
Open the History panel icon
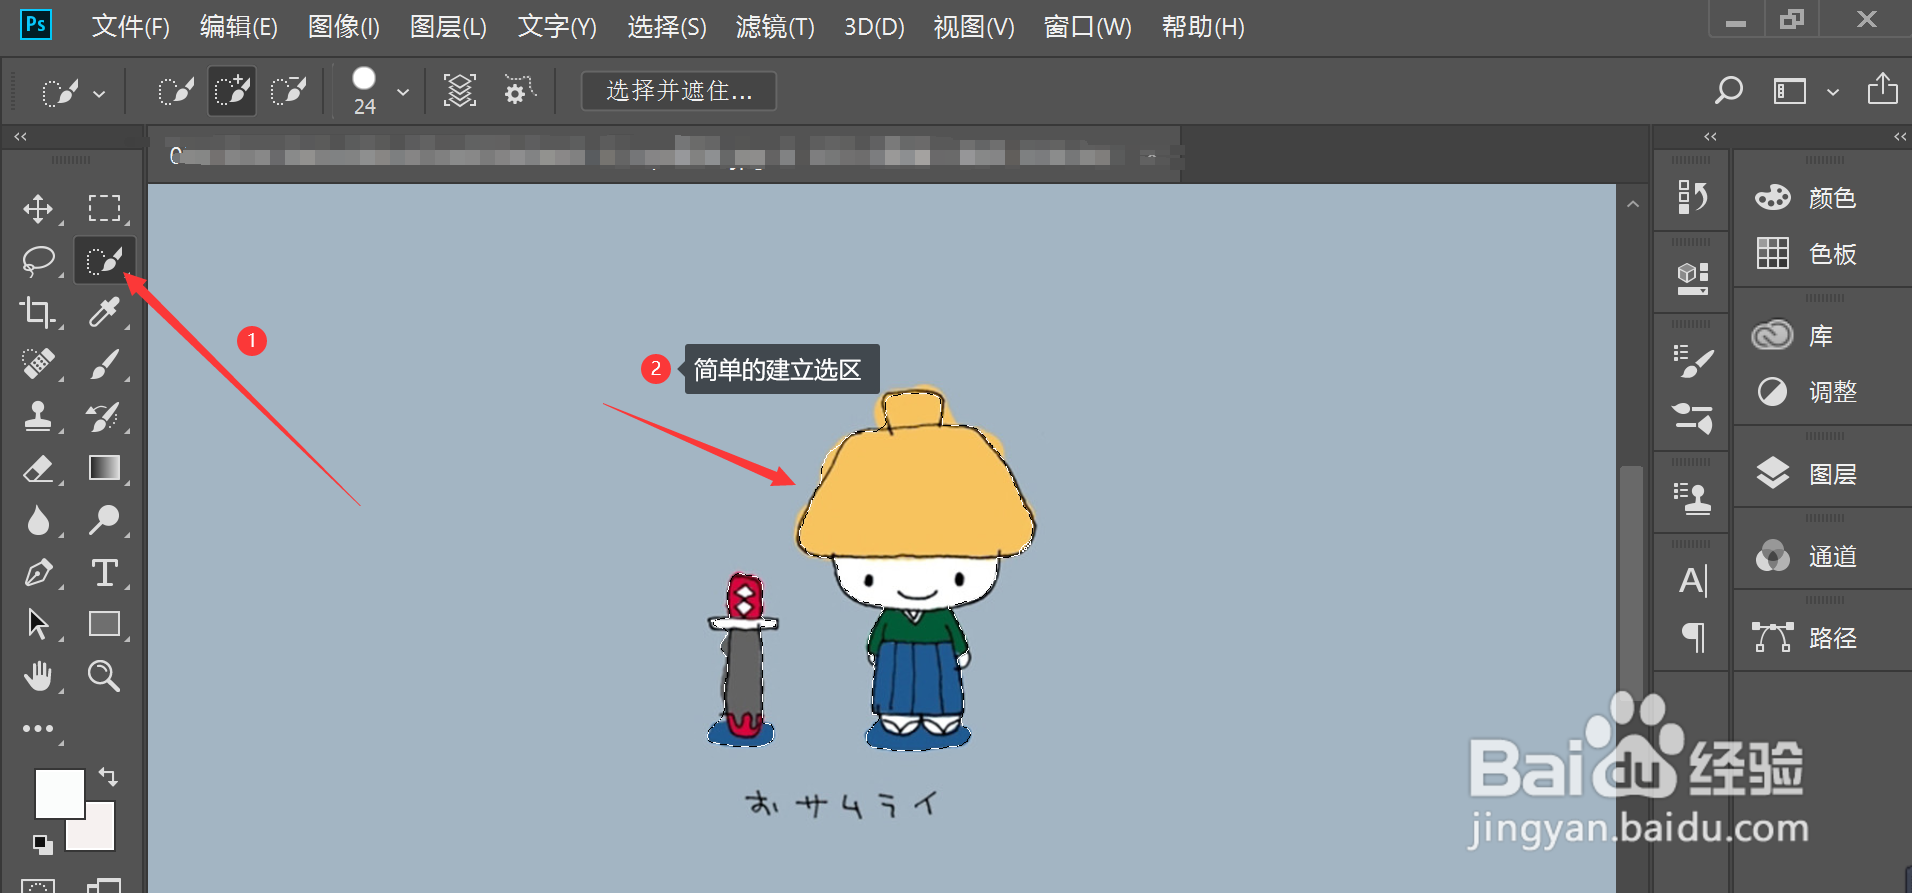click(x=1692, y=197)
